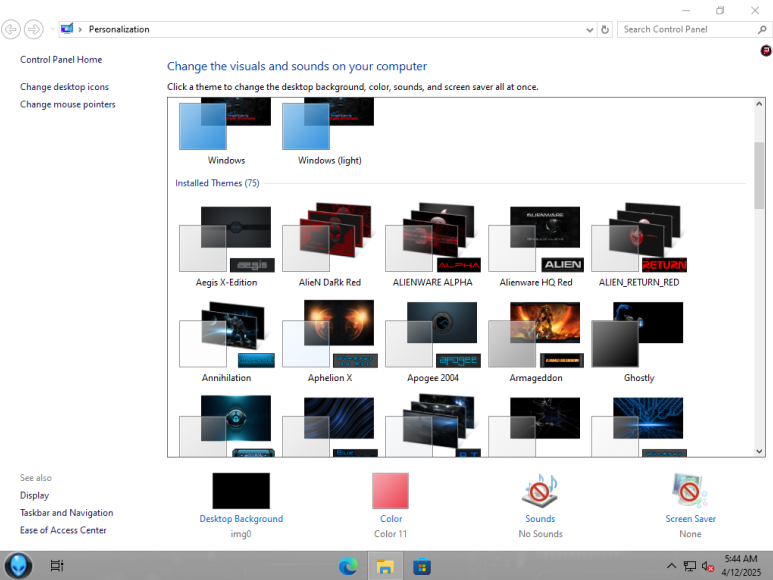Open the Screen Saver icon

[690, 491]
